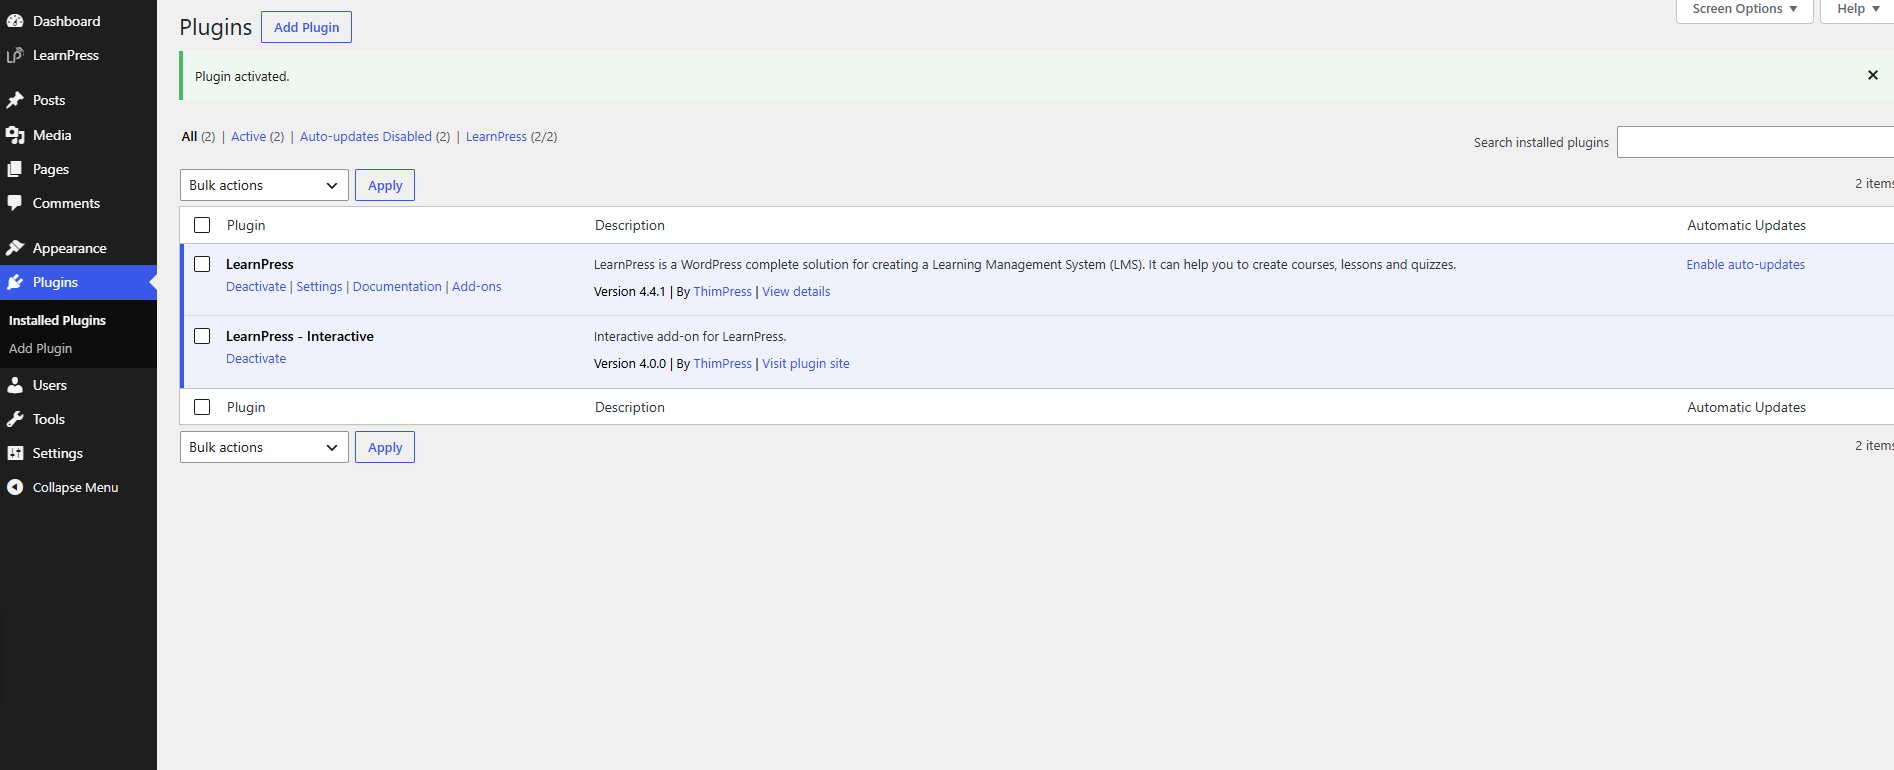Open Installed Plugins submenu item
This screenshot has width=1894, height=770.
coord(57,320)
